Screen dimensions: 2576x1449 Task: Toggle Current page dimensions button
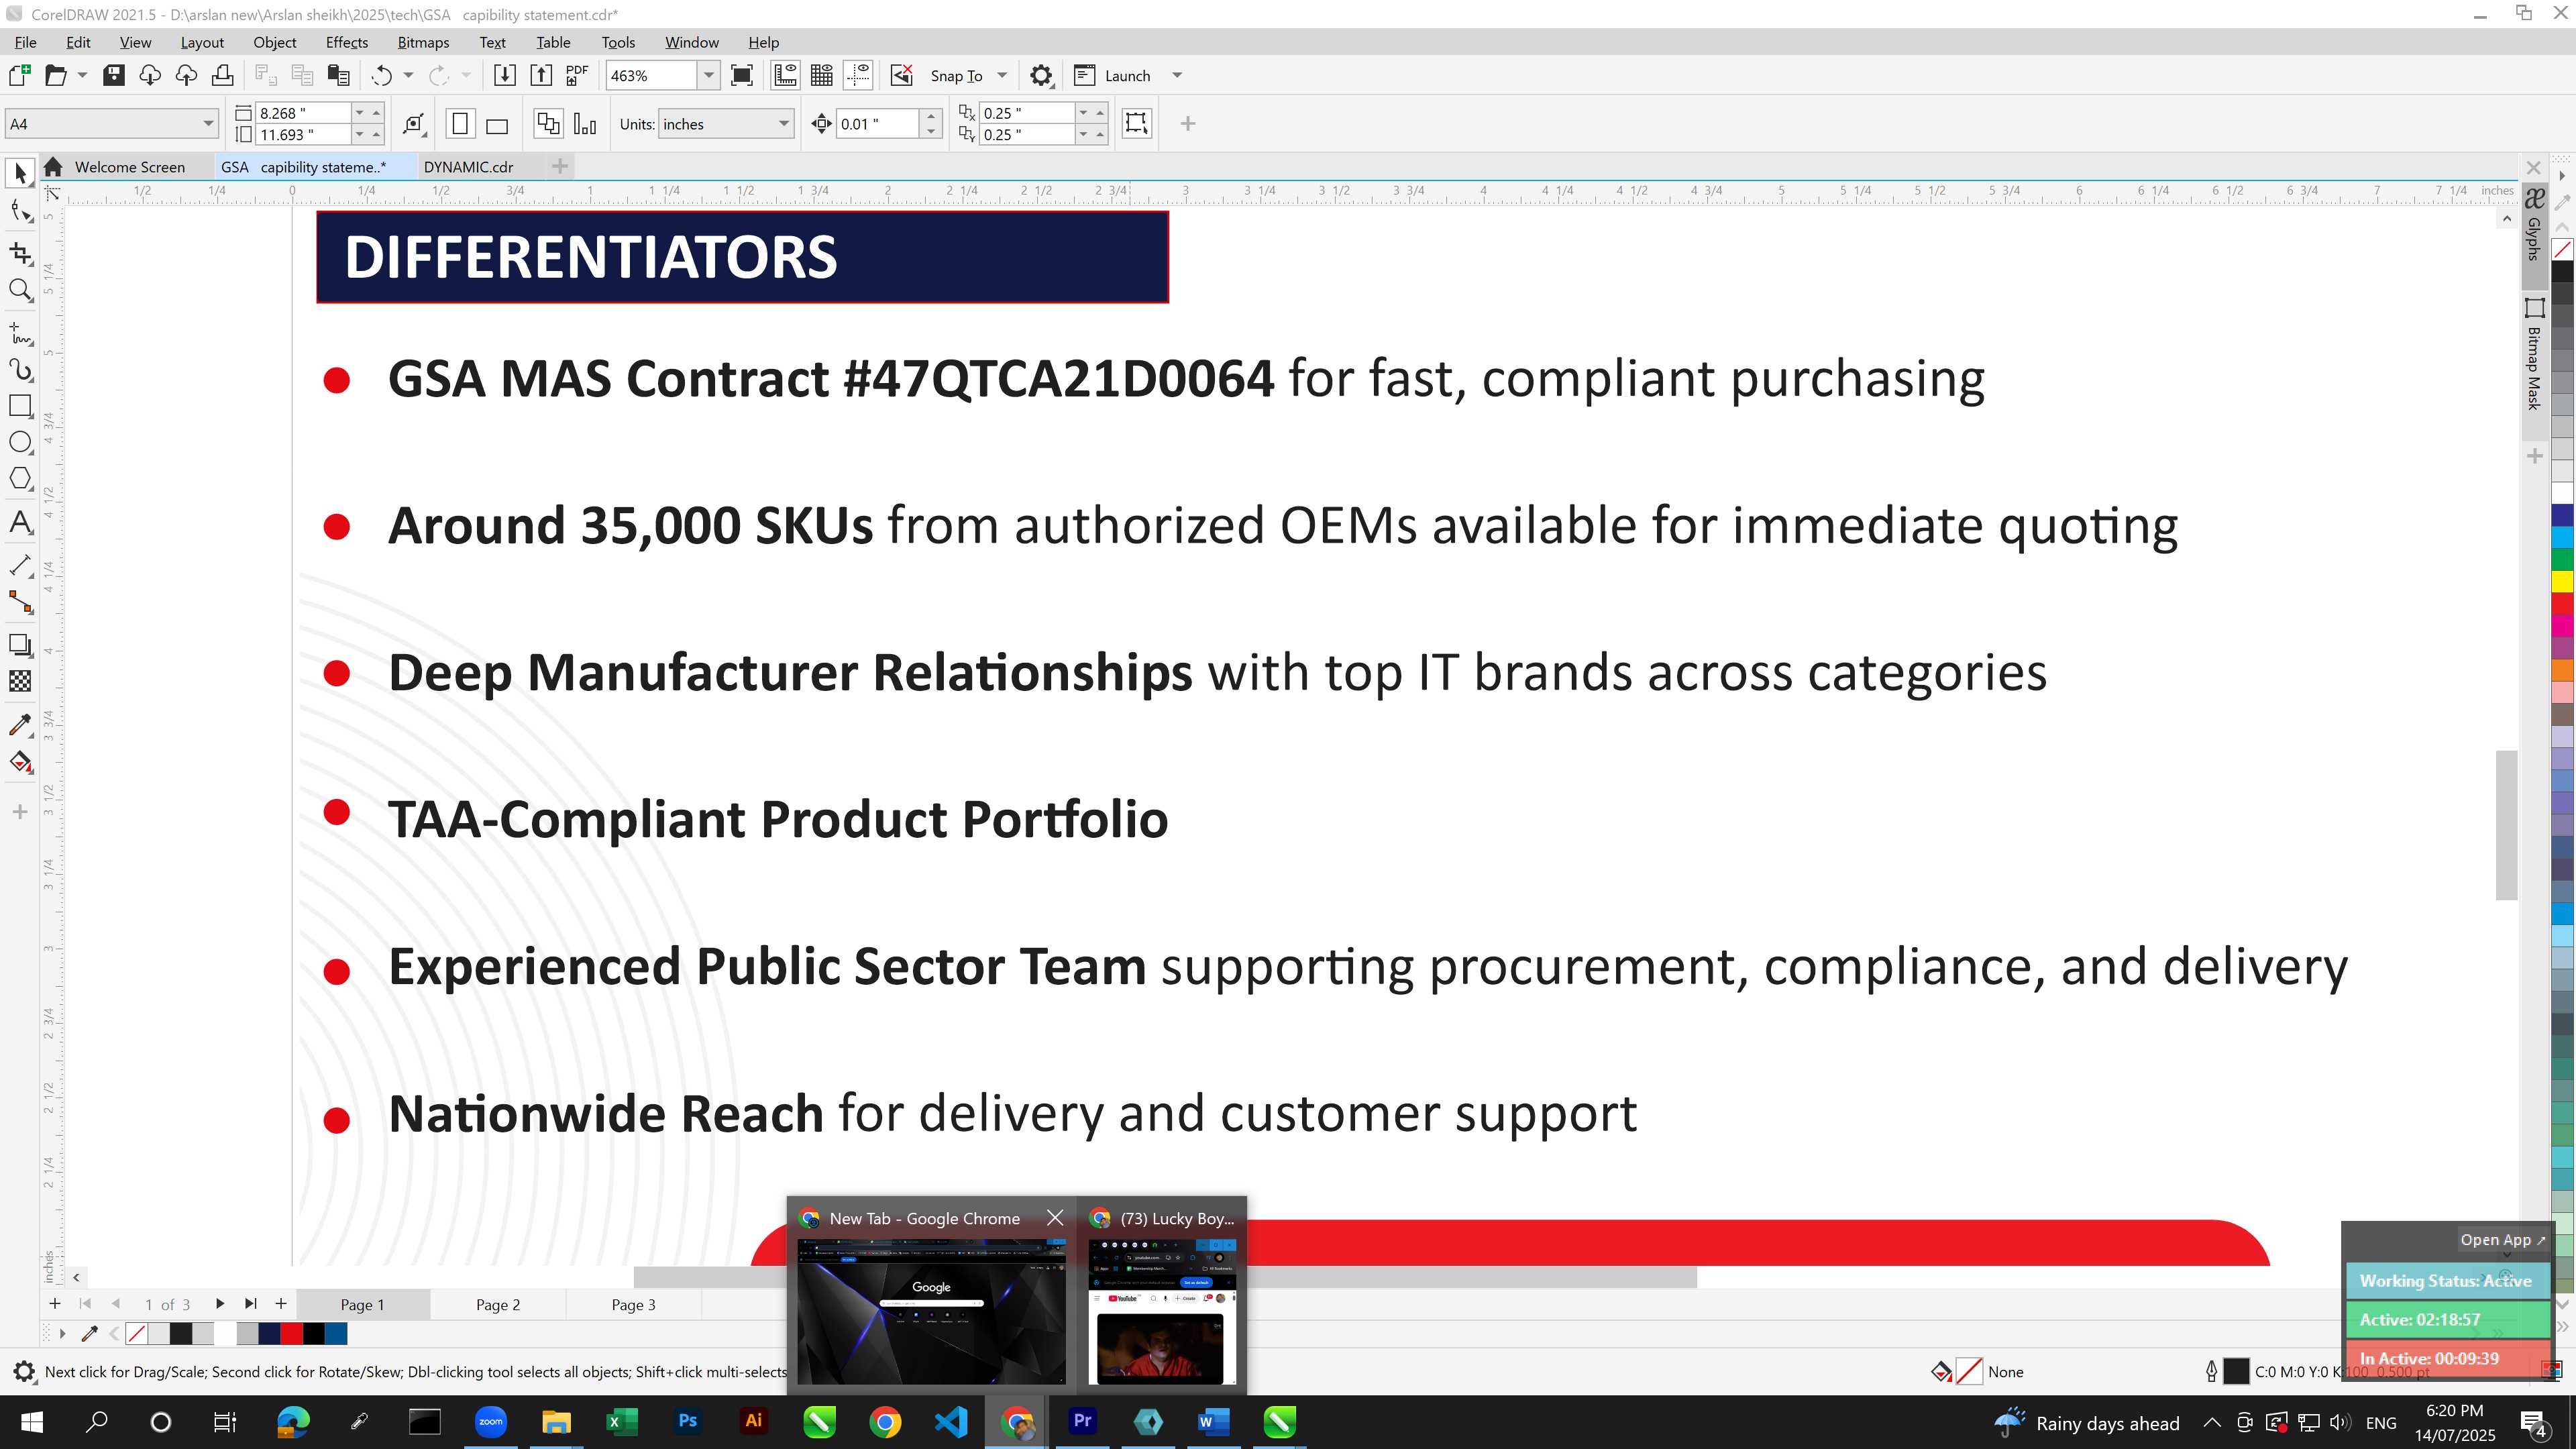click(585, 124)
